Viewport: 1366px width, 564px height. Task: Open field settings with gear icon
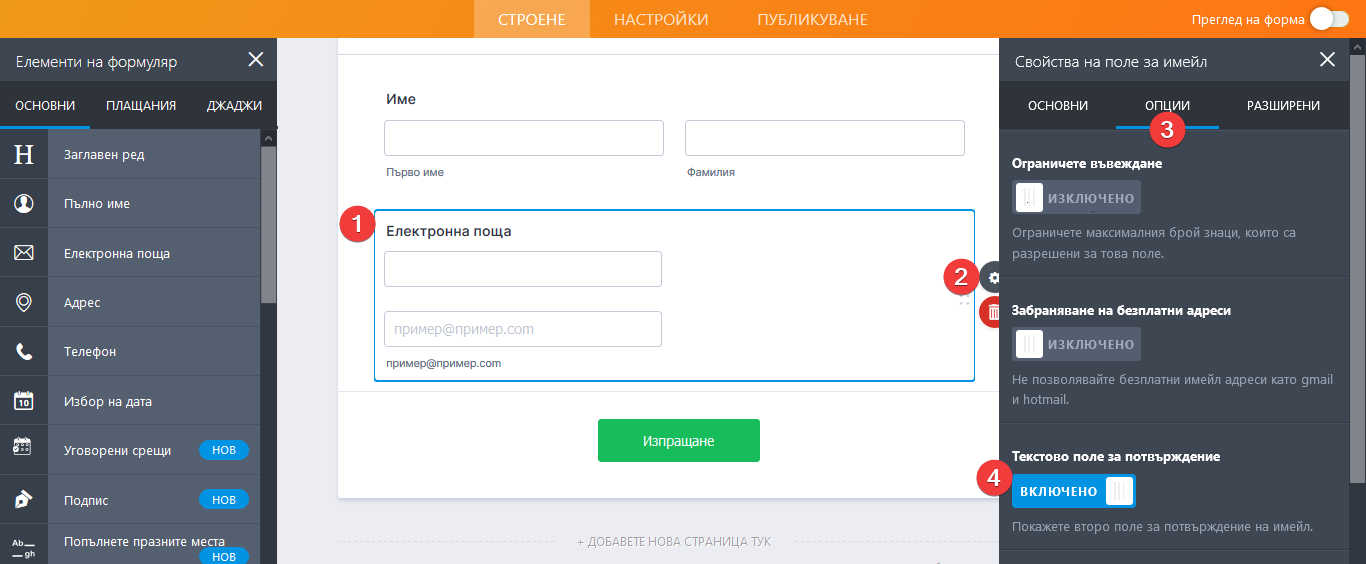click(x=993, y=278)
